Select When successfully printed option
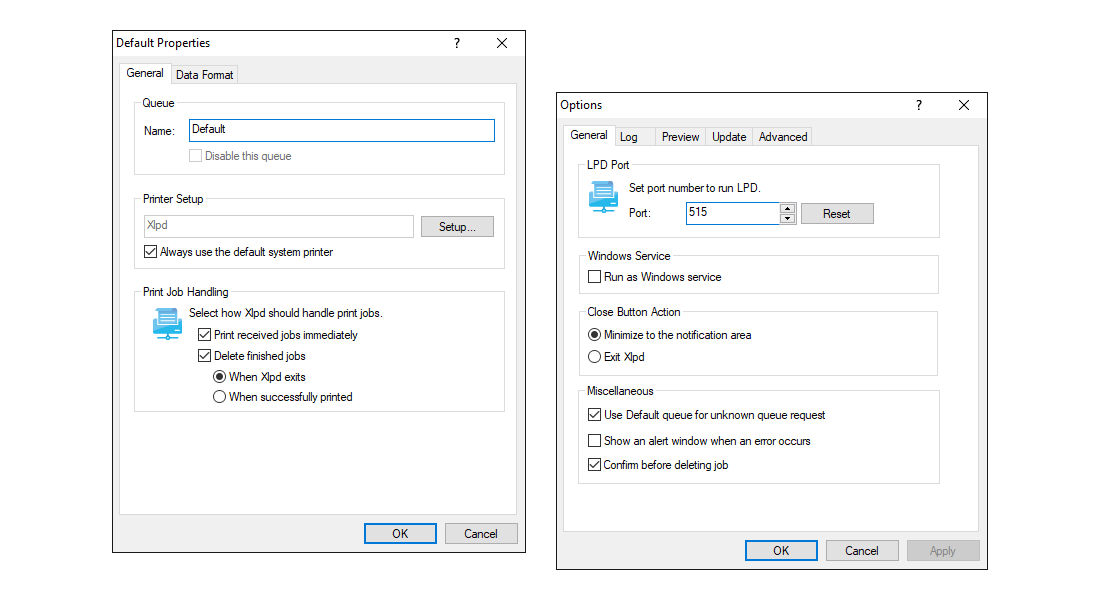This screenshot has height=600, width=1100. coord(220,397)
